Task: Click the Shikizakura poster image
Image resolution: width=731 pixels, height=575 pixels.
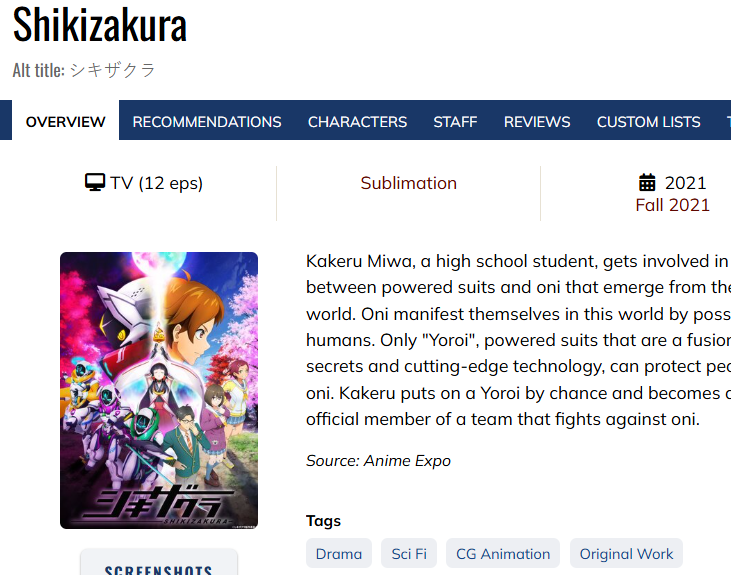Action: [159, 390]
